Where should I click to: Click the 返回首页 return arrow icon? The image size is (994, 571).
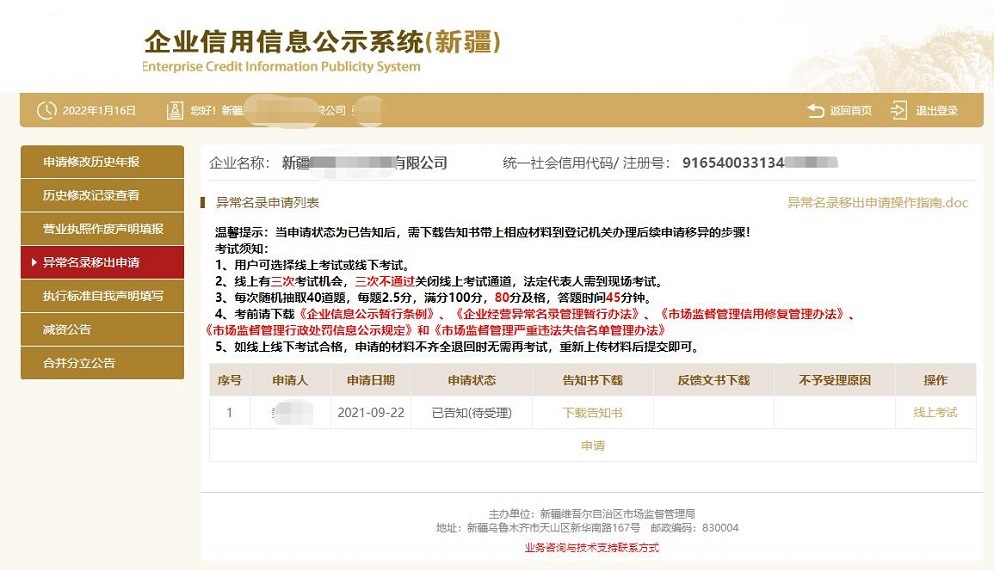[x=816, y=110]
